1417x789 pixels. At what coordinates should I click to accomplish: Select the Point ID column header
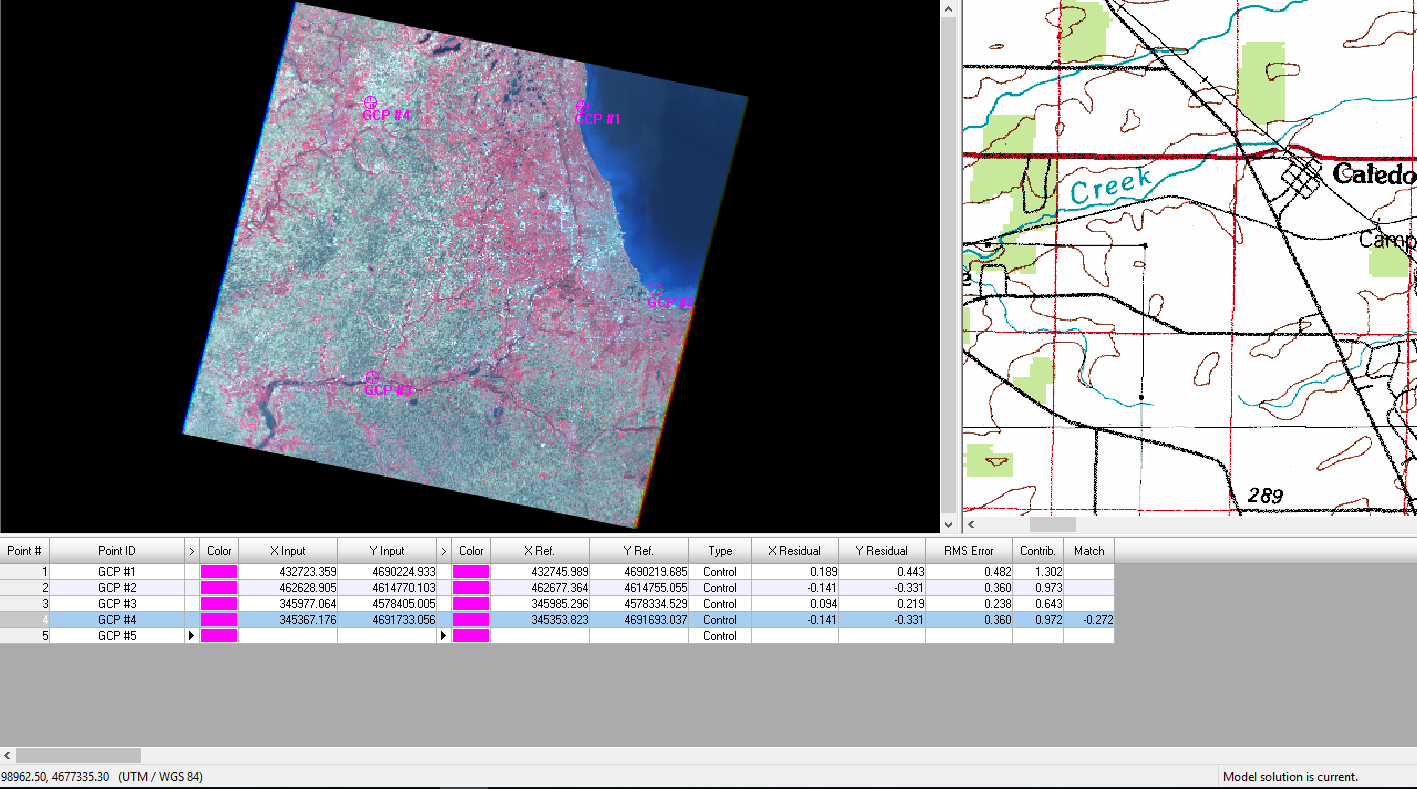coord(116,550)
